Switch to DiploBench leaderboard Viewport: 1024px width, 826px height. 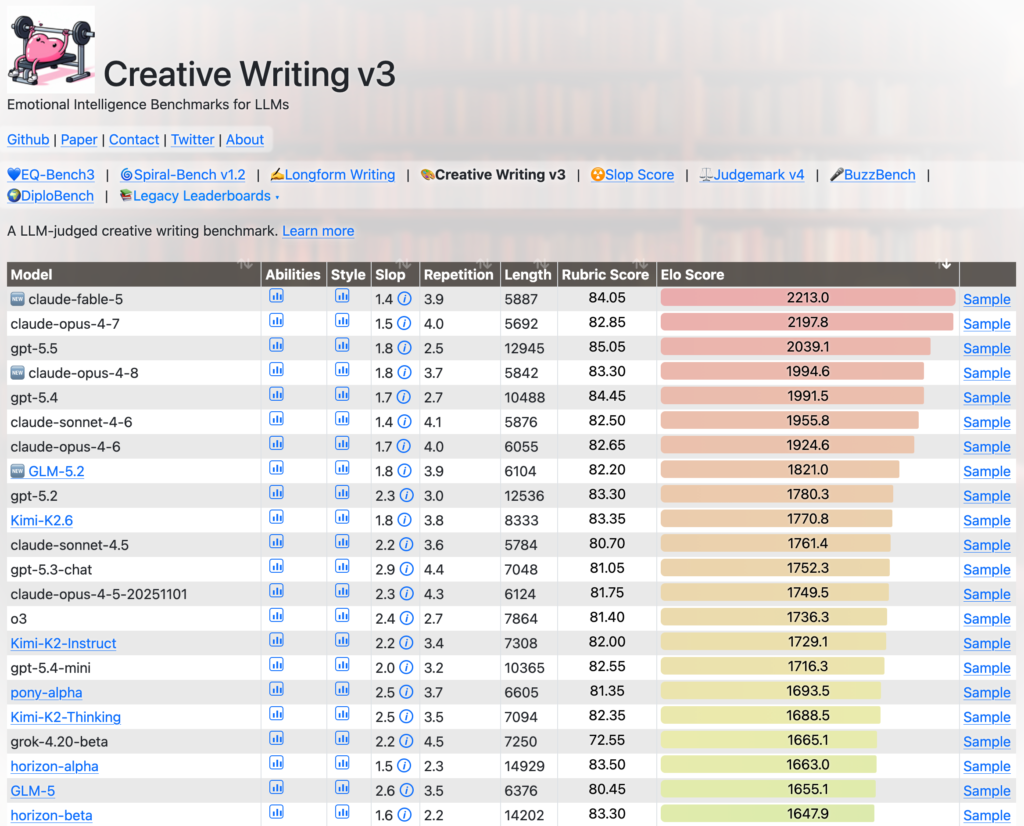50,196
